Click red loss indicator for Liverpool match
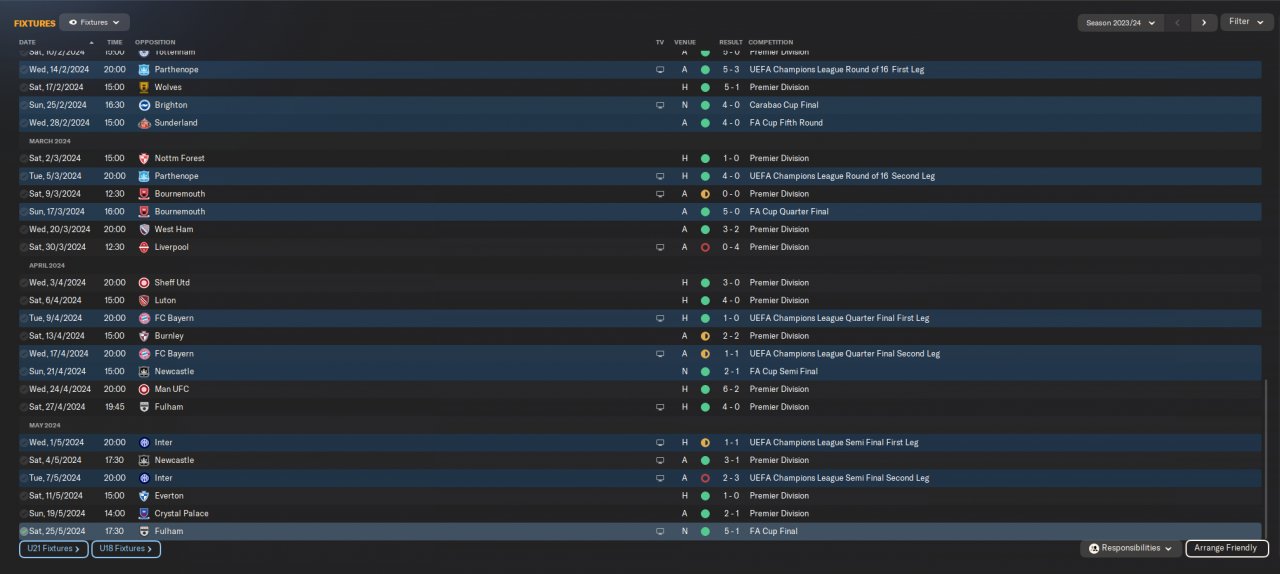 click(x=705, y=247)
